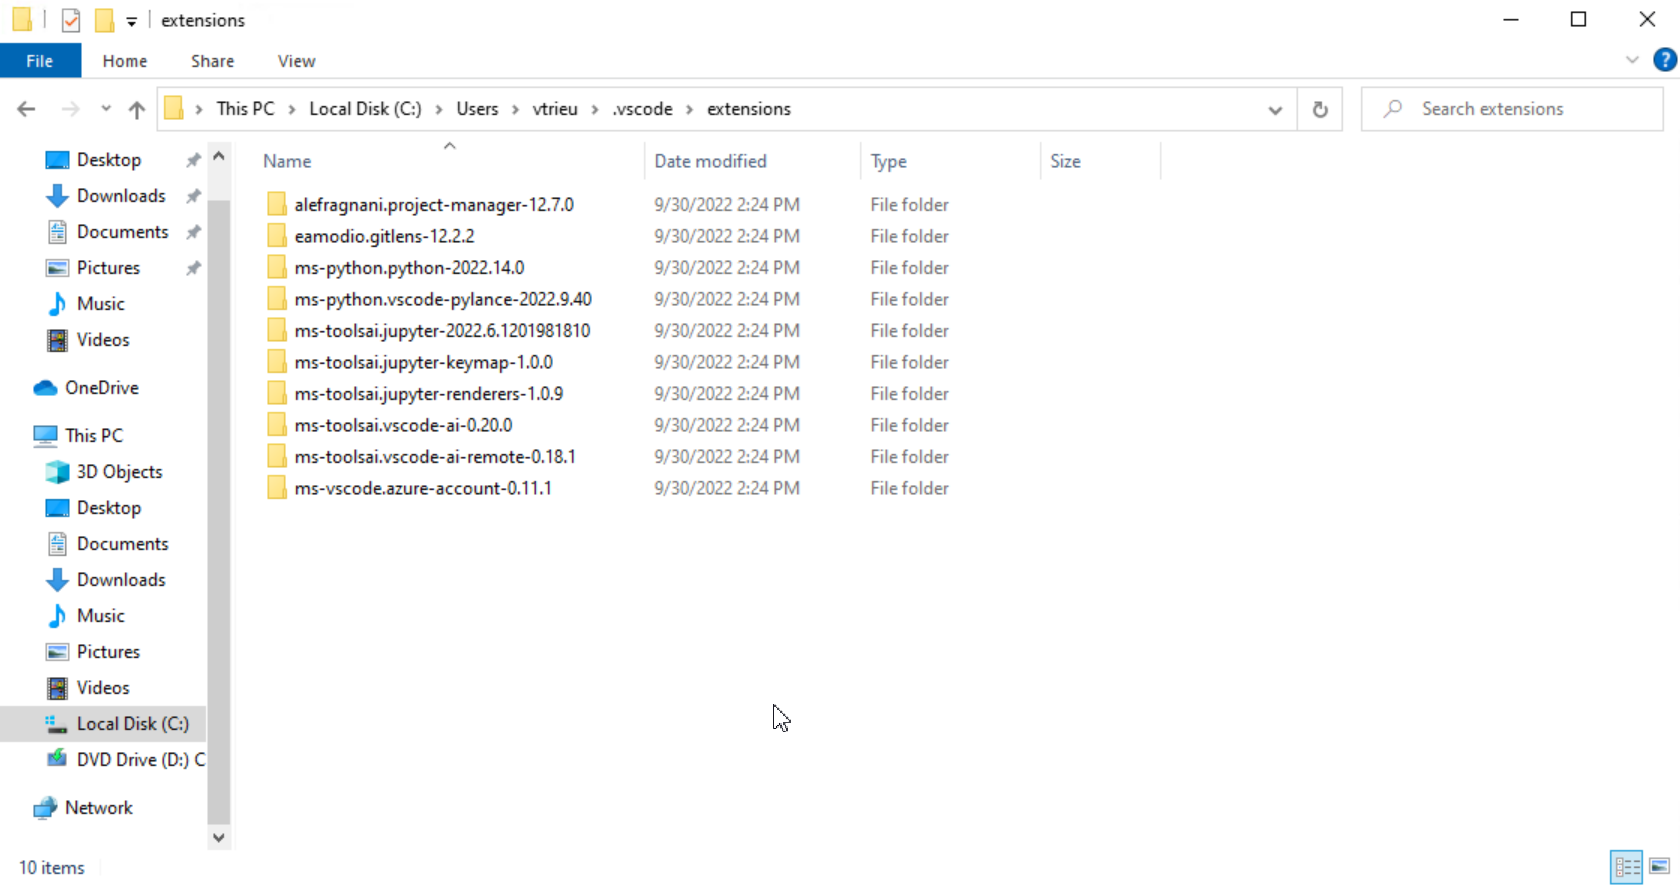
Task: Select the ms-python.vscode-pylance-2022.9.40 folder
Action: 443,299
